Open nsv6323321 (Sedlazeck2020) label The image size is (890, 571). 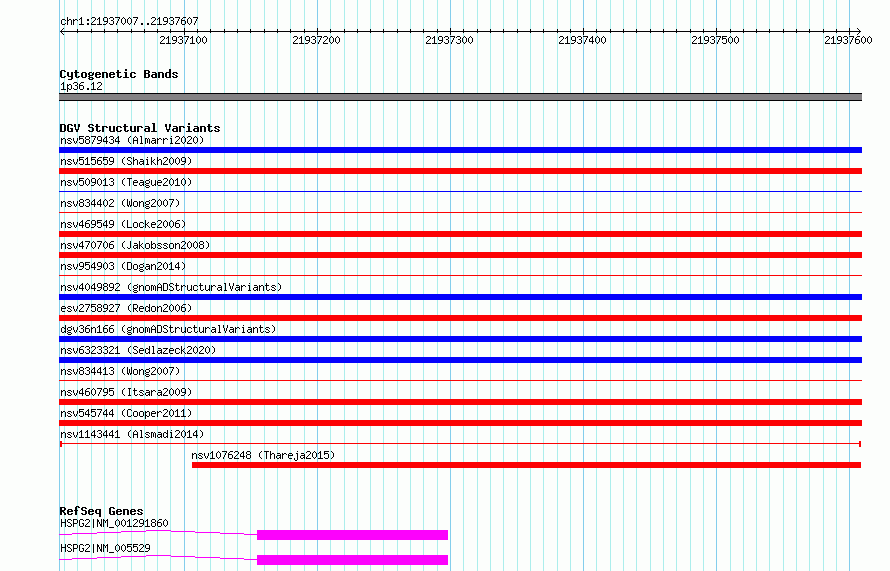pyautogui.click(x=138, y=350)
